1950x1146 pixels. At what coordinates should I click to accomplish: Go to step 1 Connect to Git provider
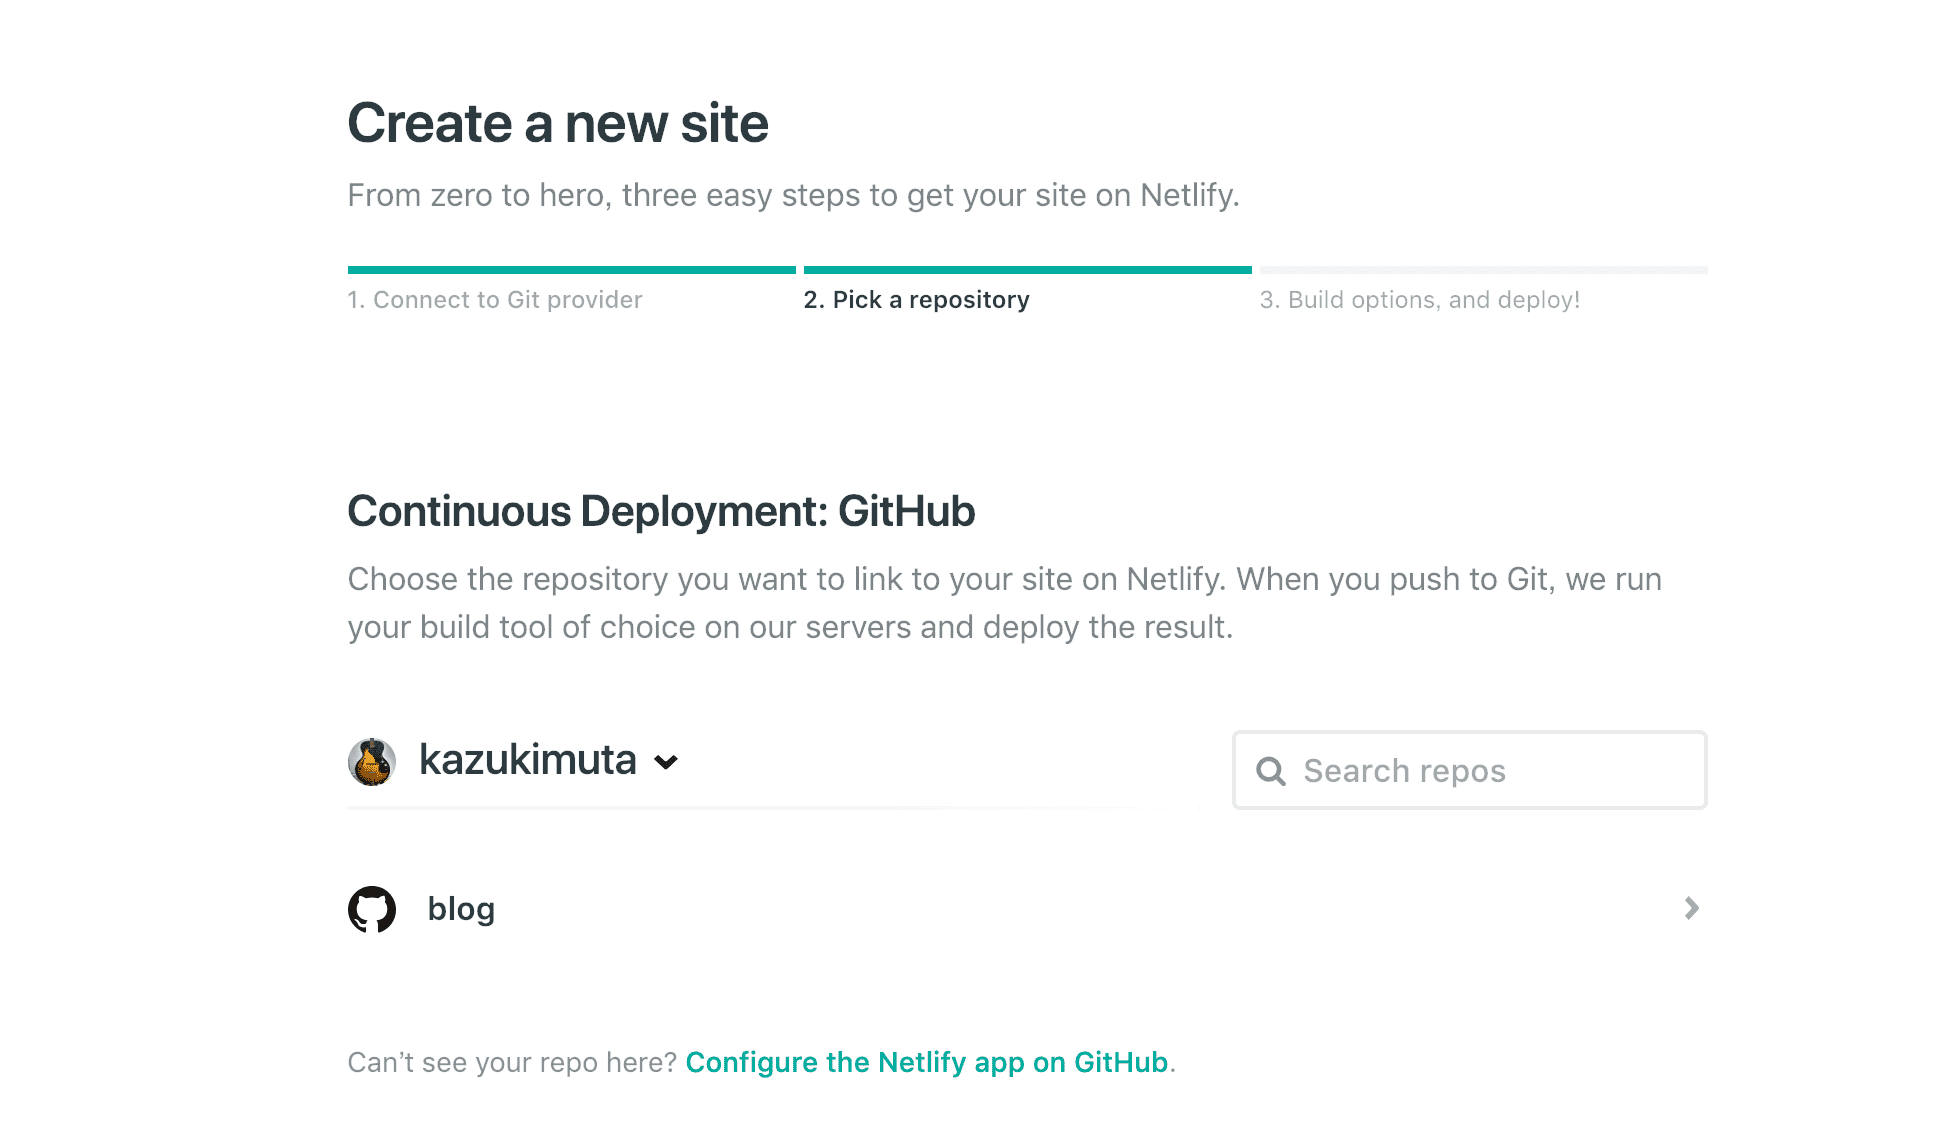click(x=495, y=300)
